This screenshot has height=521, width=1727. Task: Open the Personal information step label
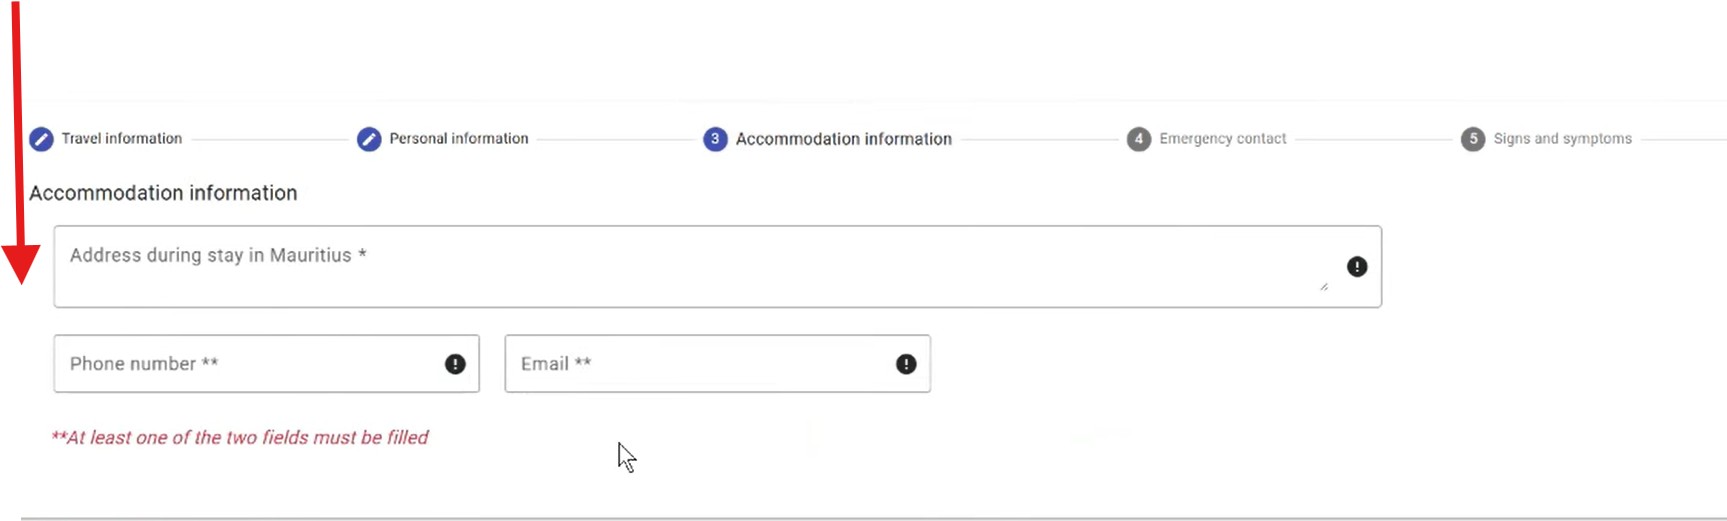(459, 139)
